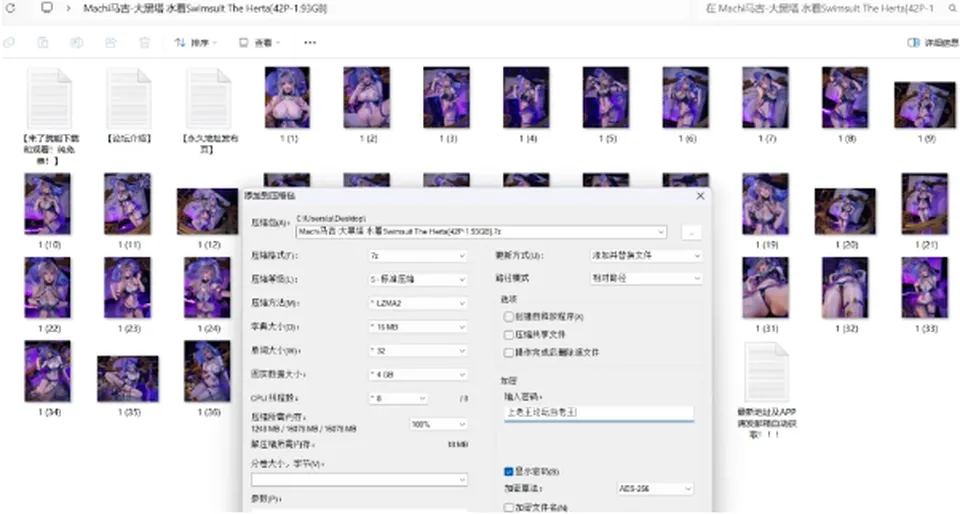The height and width of the screenshot is (514, 960).
Task: Select image thumbnail 1 (4)
Action: (x=527, y=98)
